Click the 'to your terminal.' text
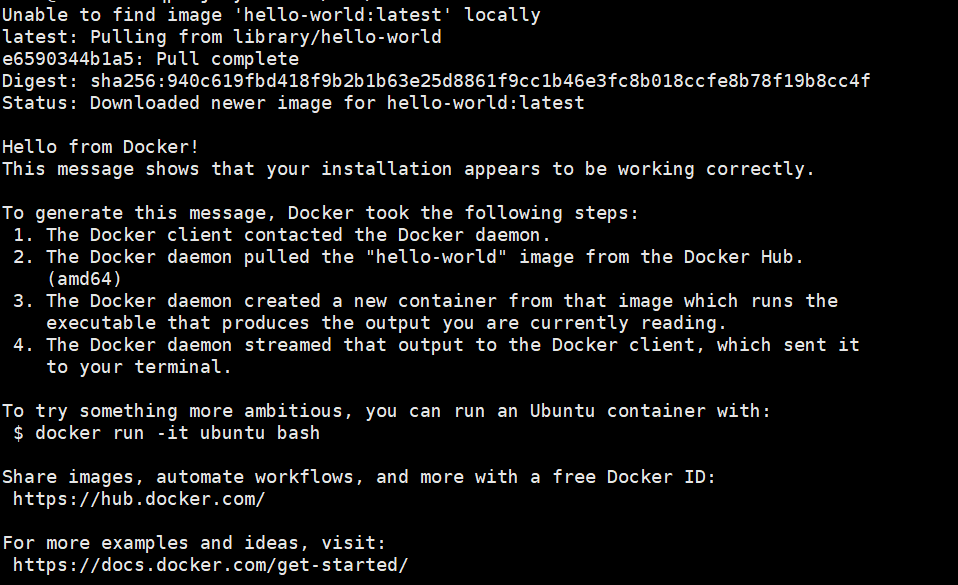This screenshot has height=585, width=958. 139,367
